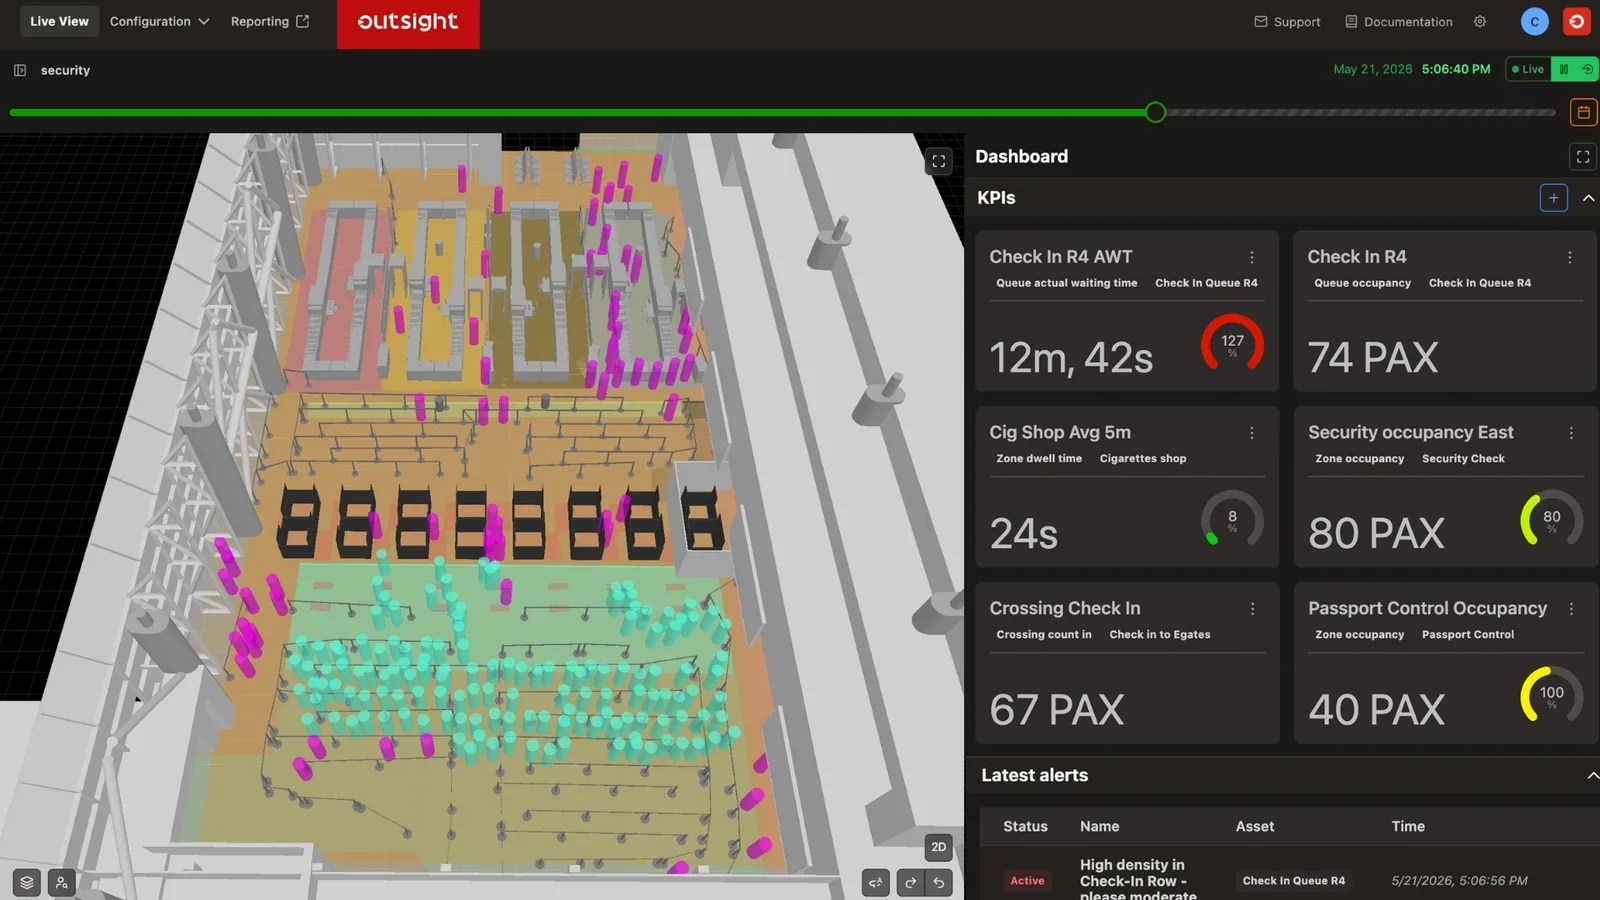Viewport: 1600px width, 900px height.
Task: Click the 'Passport Control' zone label
Action: coord(1468,635)
